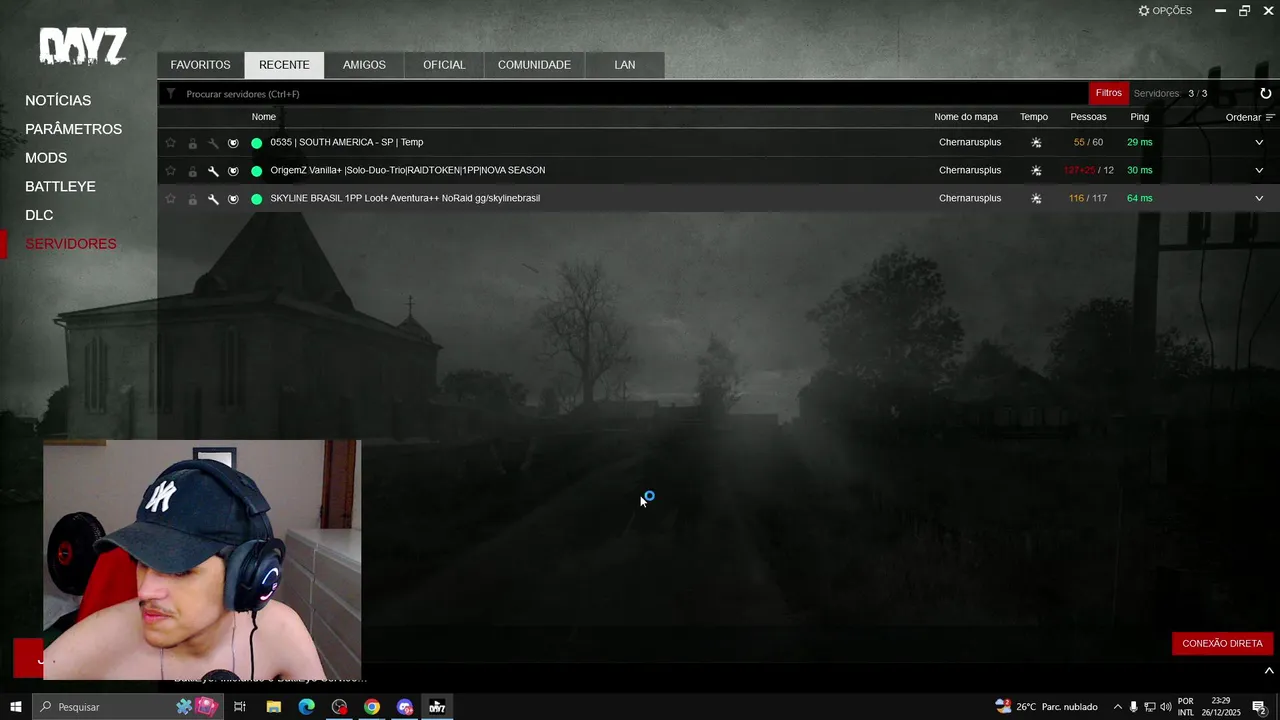Select server name '0535 | SOUTH AMERICA - SP | Temp'
The width and height of the screenshot is (1280, 720).
[347, 143]
